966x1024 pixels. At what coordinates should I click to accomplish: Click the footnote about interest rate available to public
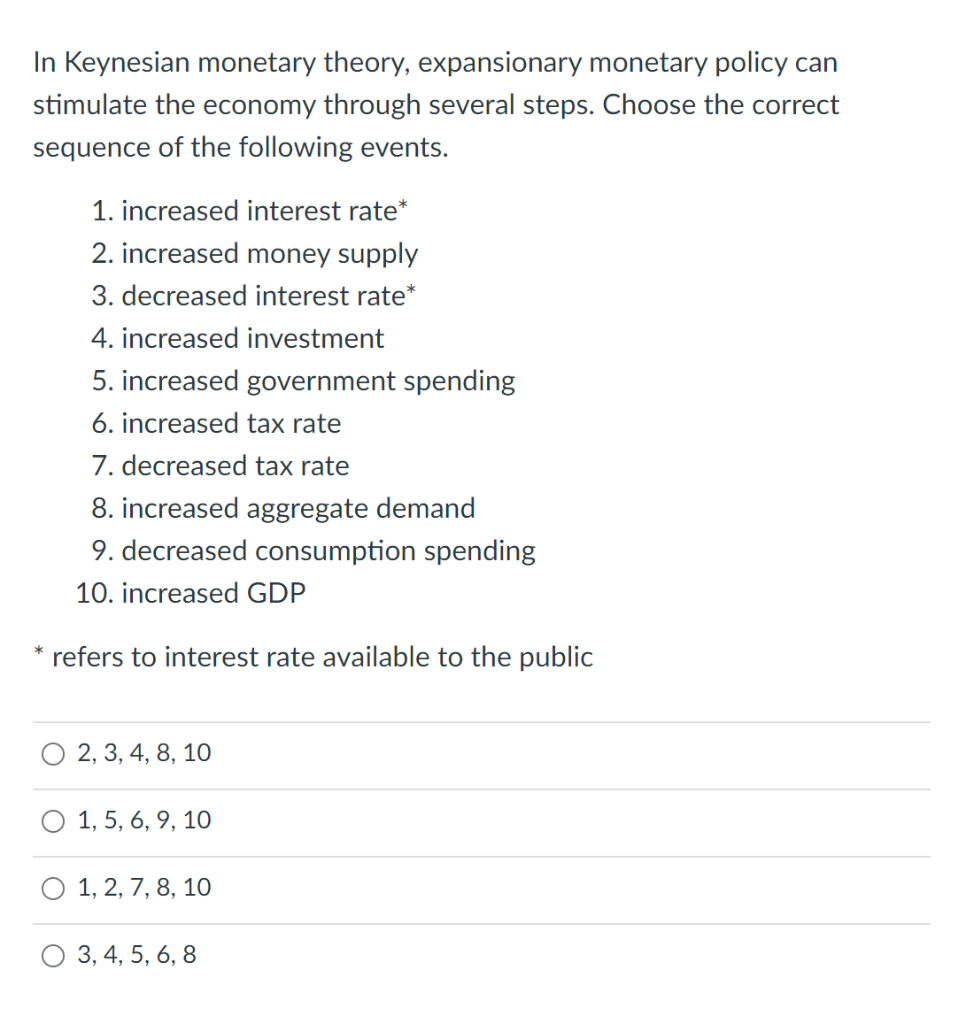click(314, 657)
